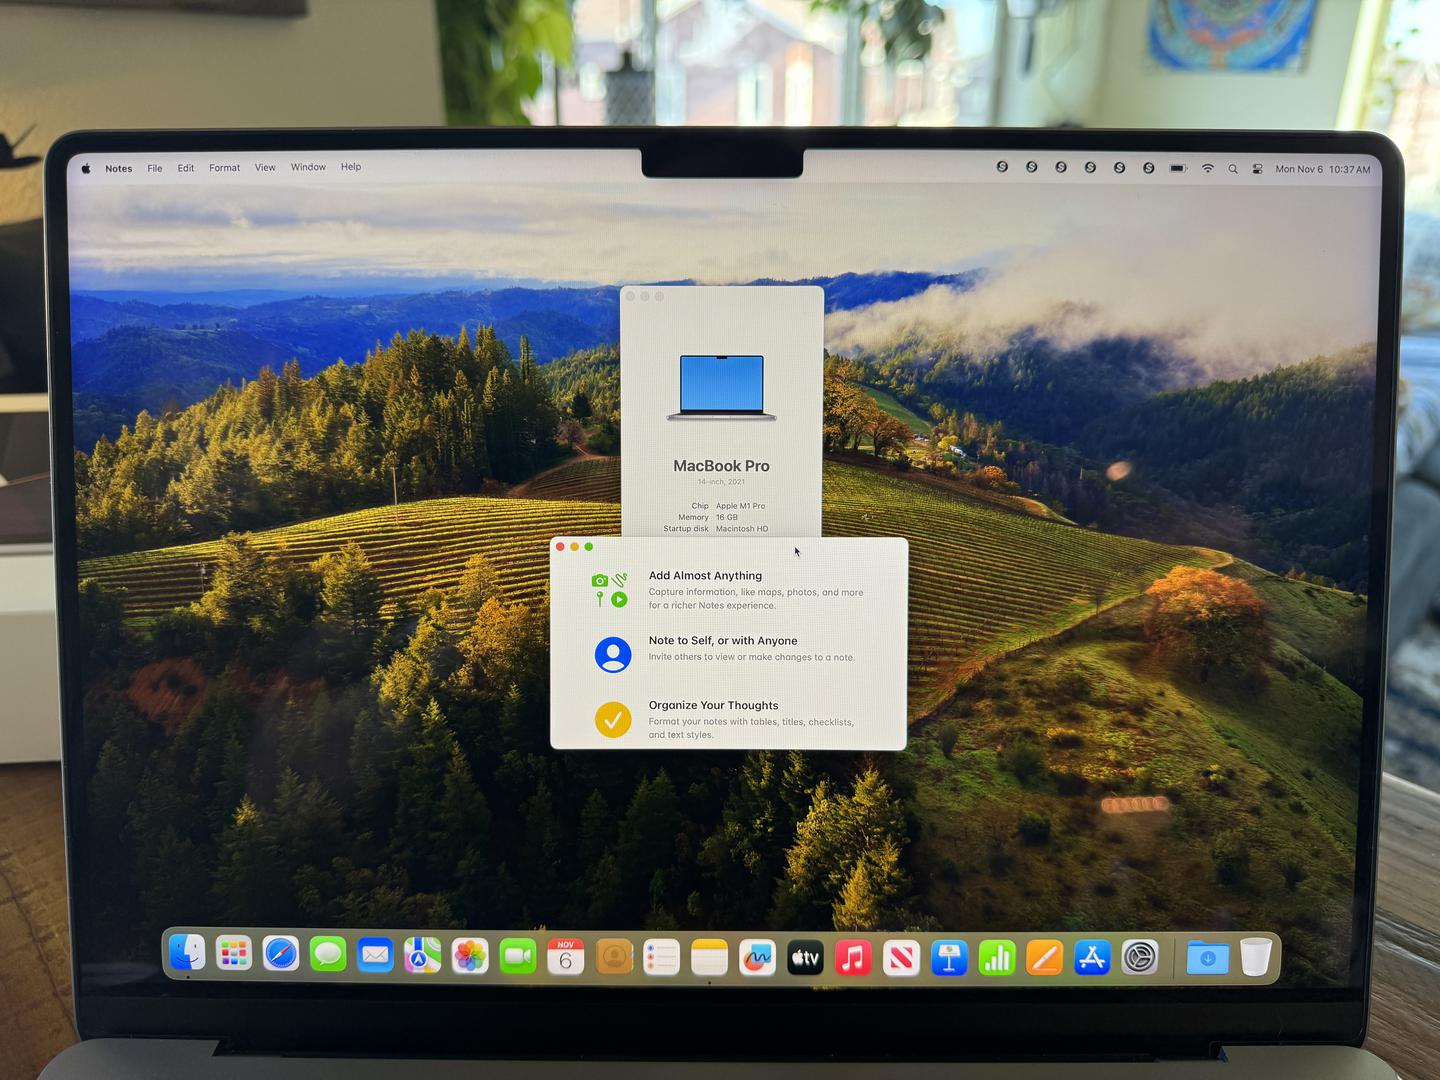Open Launchpad in the Dock
1440x1080 pixels.
click(234, 955)
